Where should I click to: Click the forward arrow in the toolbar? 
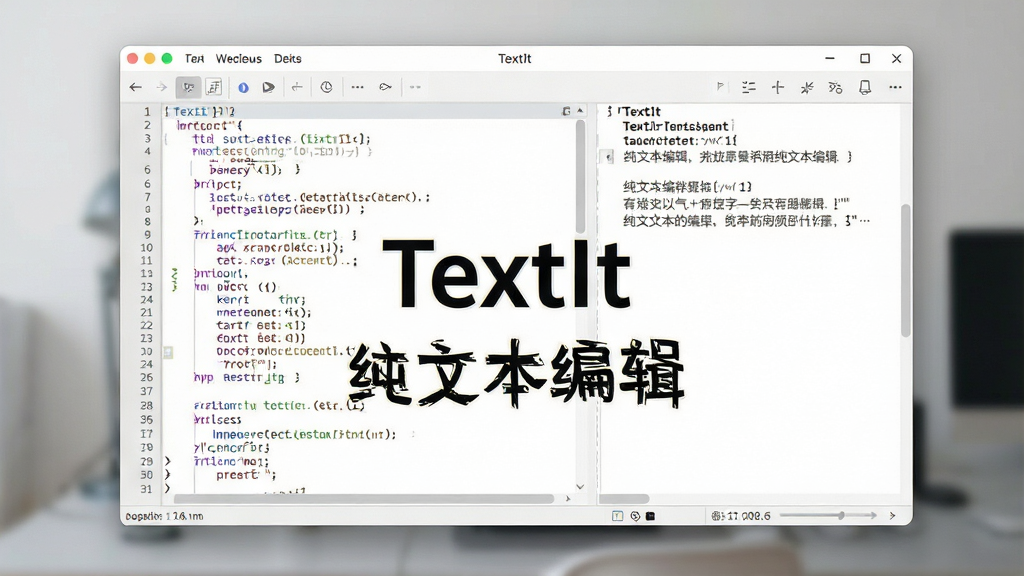(x=161, y=87)
